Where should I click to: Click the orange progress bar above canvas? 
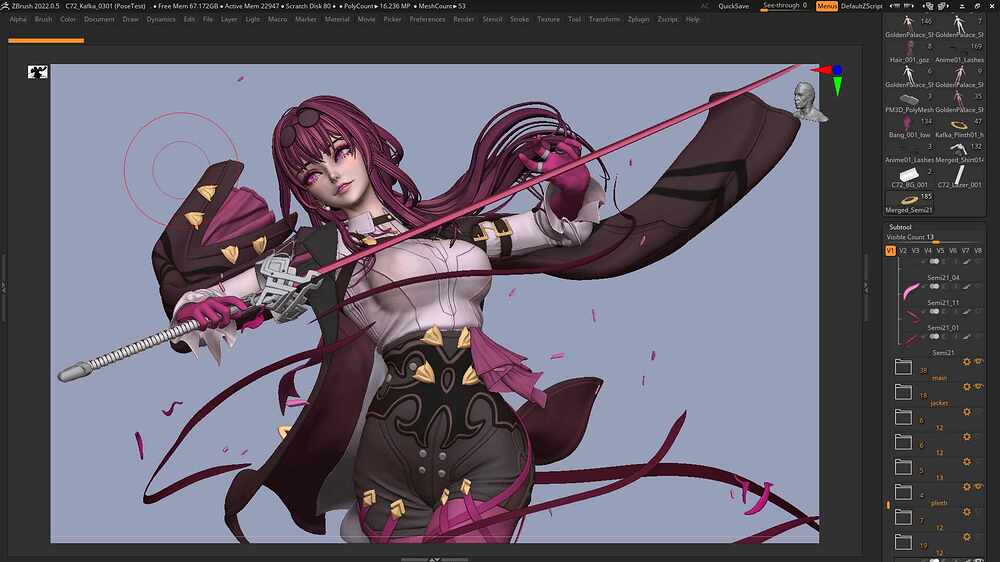coord(46,41)
